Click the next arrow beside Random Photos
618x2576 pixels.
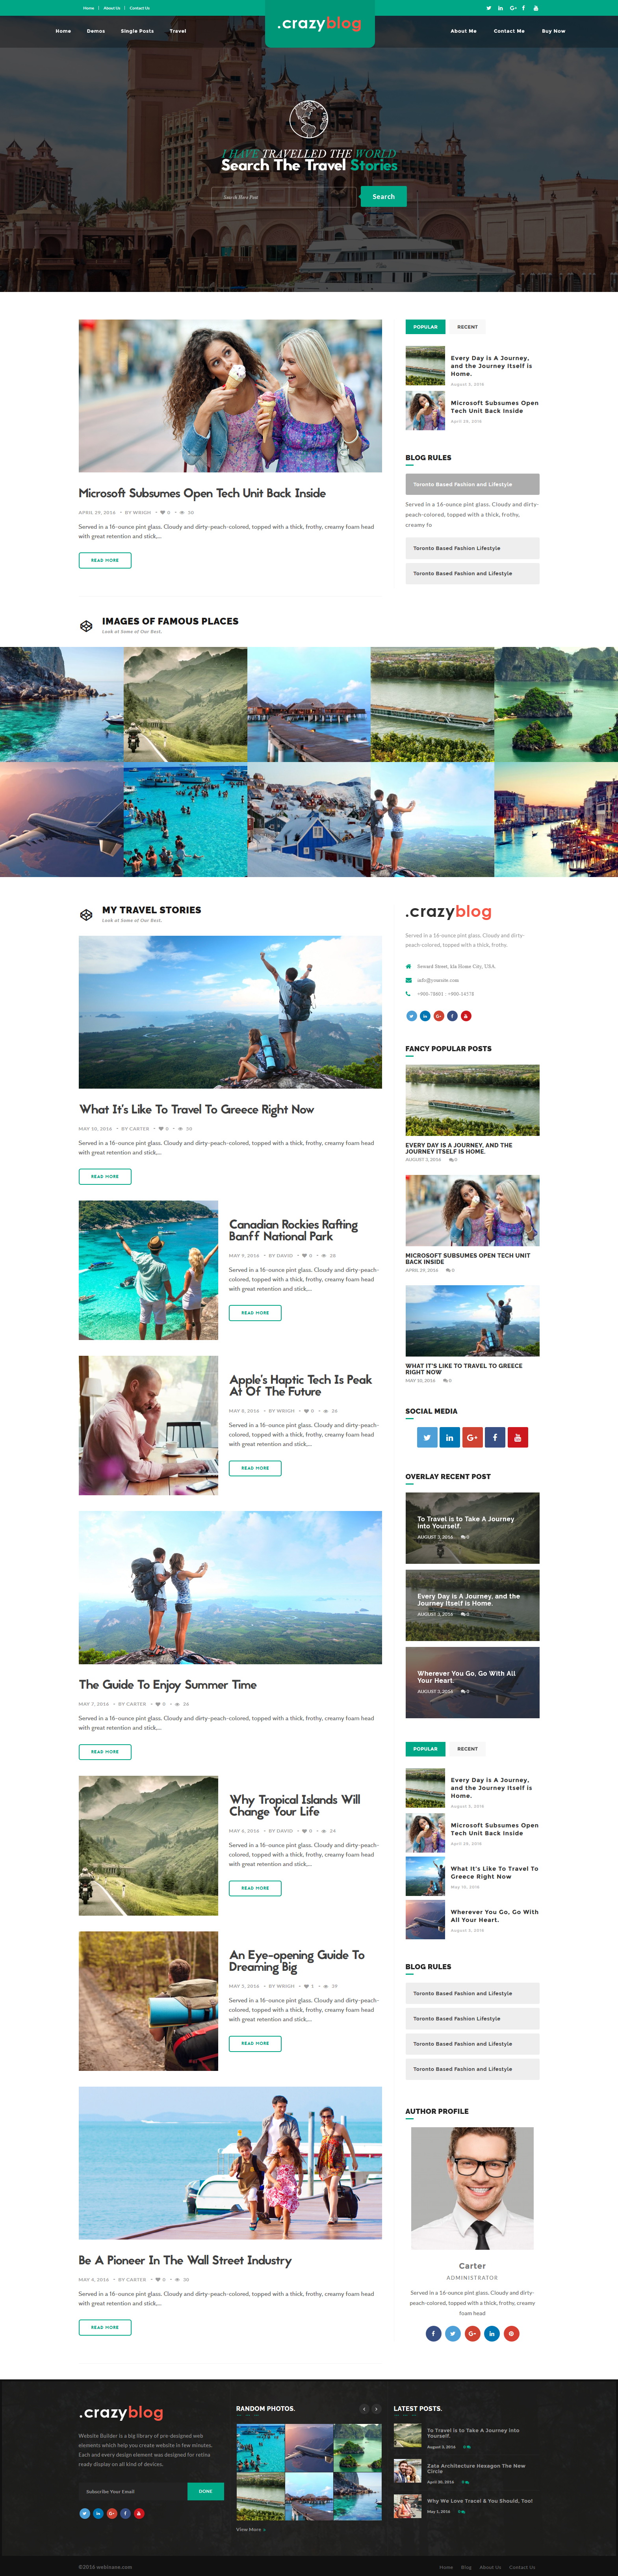click(376, 2409)
